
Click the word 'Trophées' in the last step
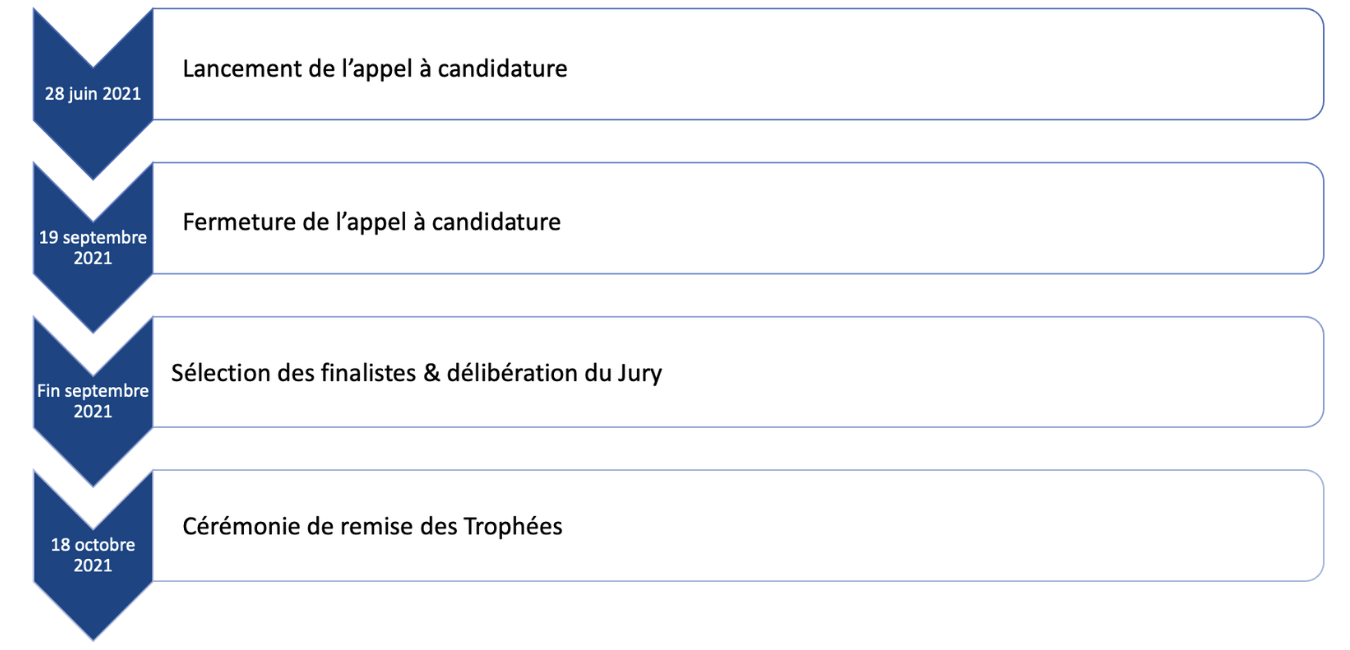513,526
